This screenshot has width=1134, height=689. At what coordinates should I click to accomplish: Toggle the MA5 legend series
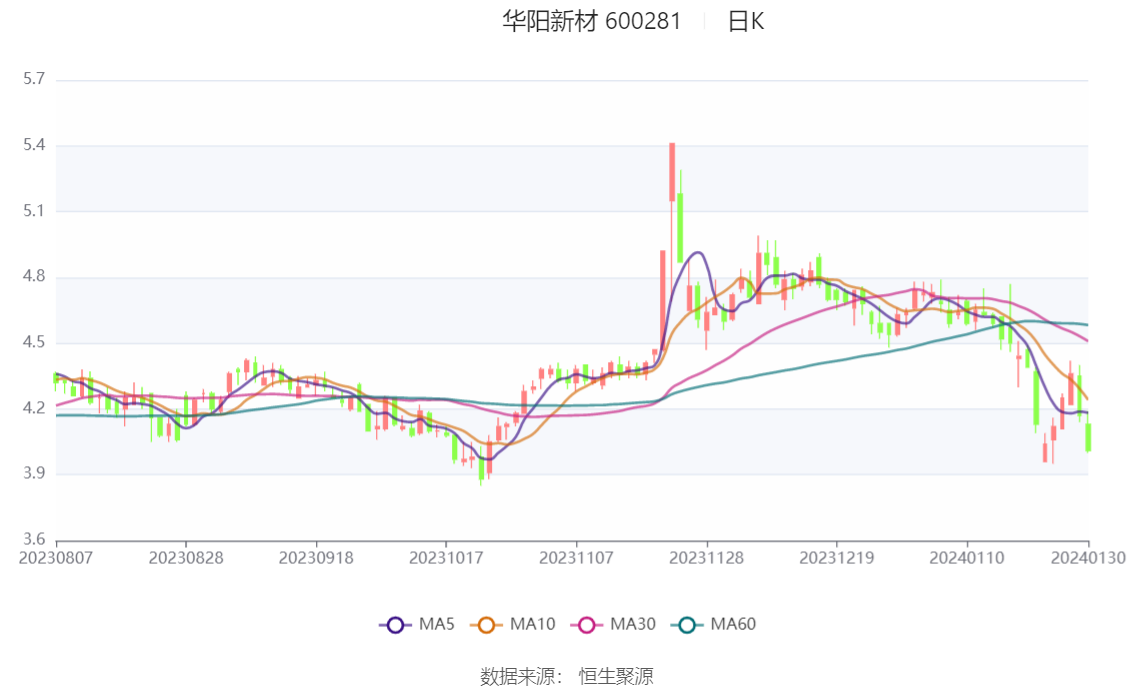417,624
